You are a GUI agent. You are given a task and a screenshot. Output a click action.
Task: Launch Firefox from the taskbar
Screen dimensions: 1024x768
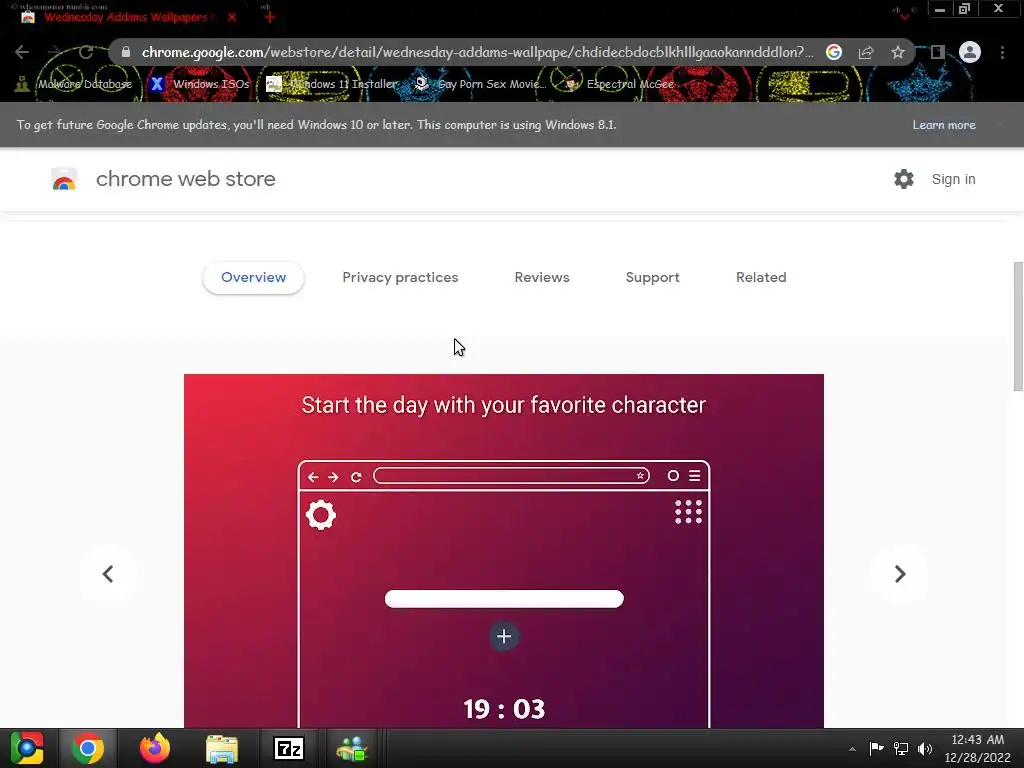pyautogui.click(x=155, y=748)
